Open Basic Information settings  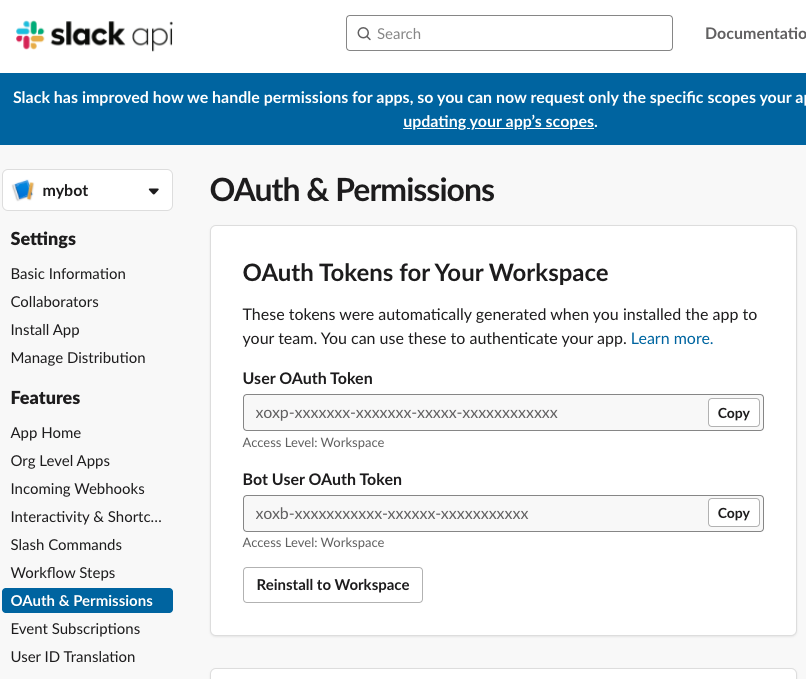68,274
